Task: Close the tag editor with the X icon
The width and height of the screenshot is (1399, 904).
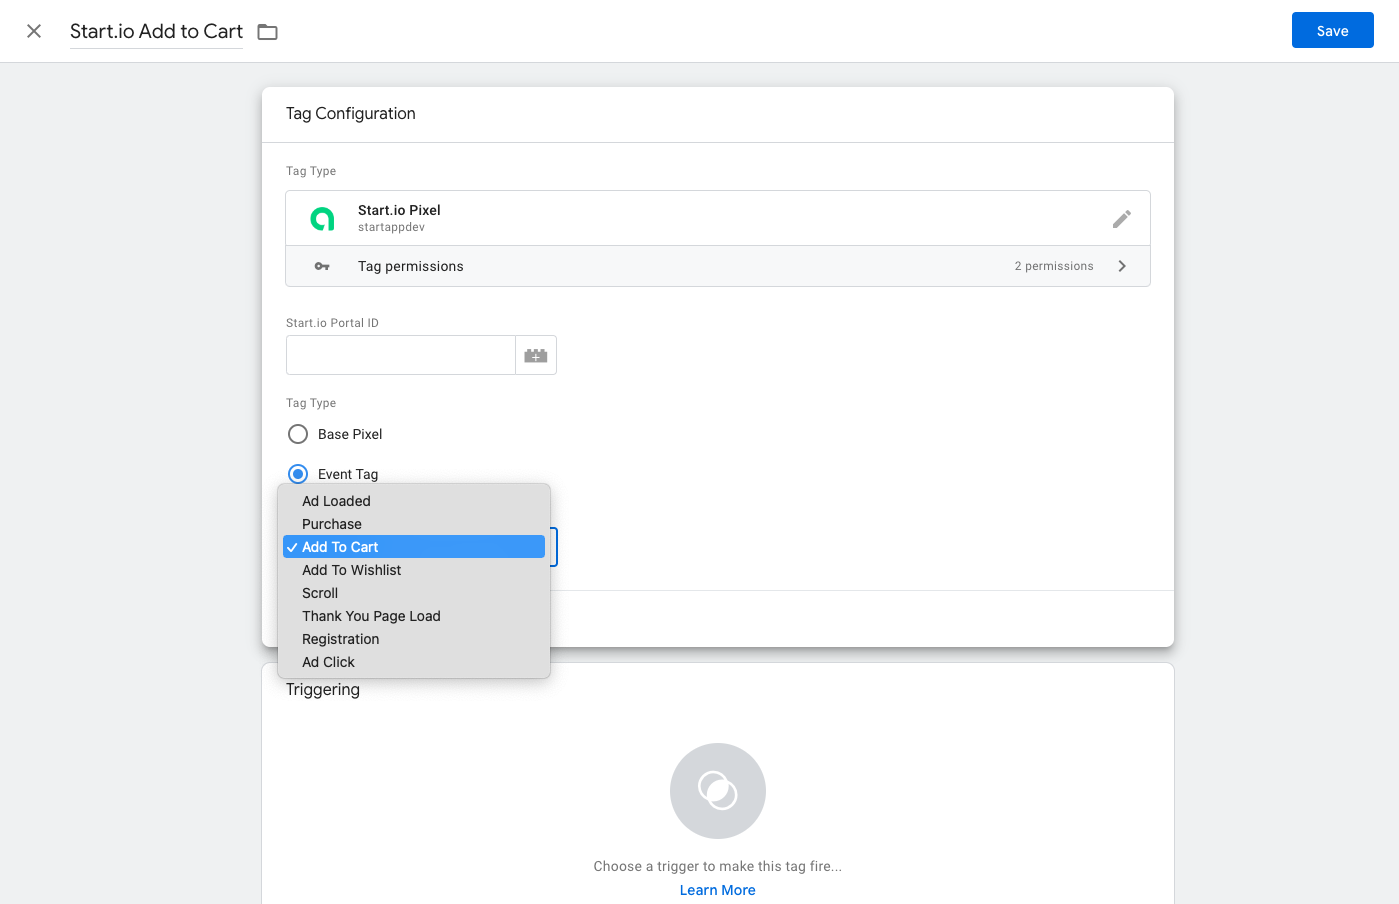Action: click(34, 31)
